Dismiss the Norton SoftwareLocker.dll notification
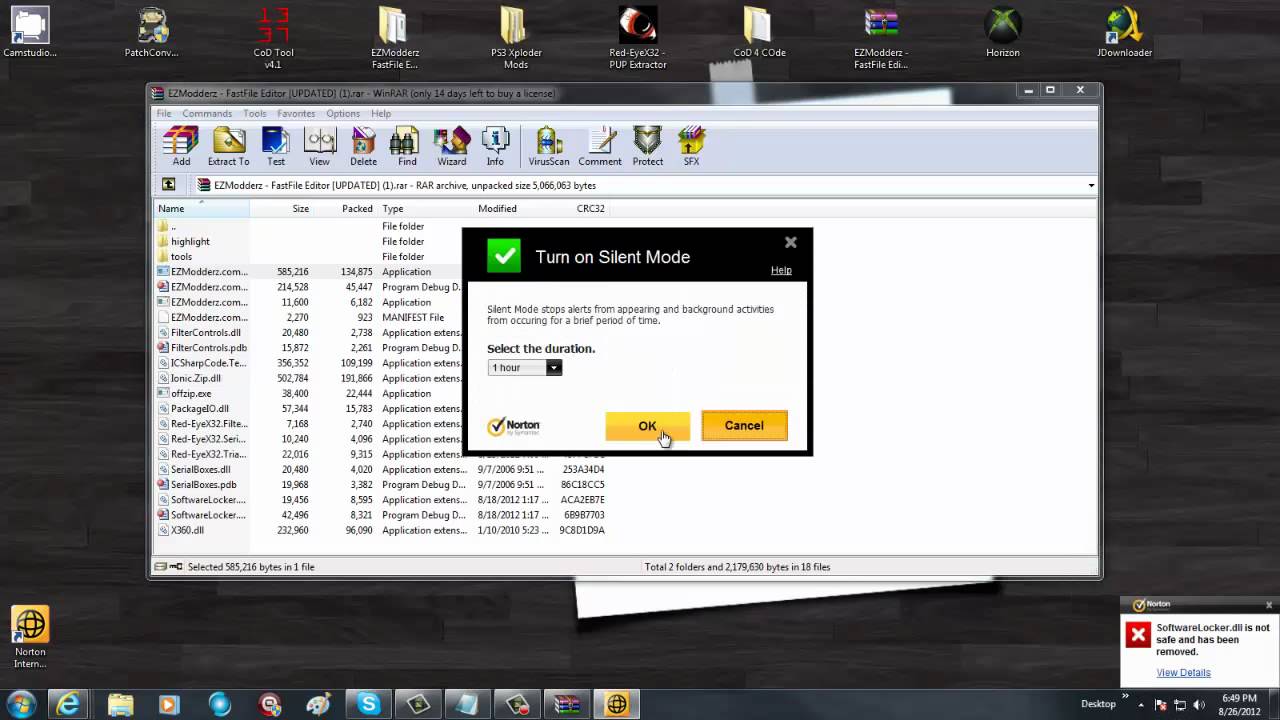The height and width of the screenshot is (720, 1280). 1269,605
